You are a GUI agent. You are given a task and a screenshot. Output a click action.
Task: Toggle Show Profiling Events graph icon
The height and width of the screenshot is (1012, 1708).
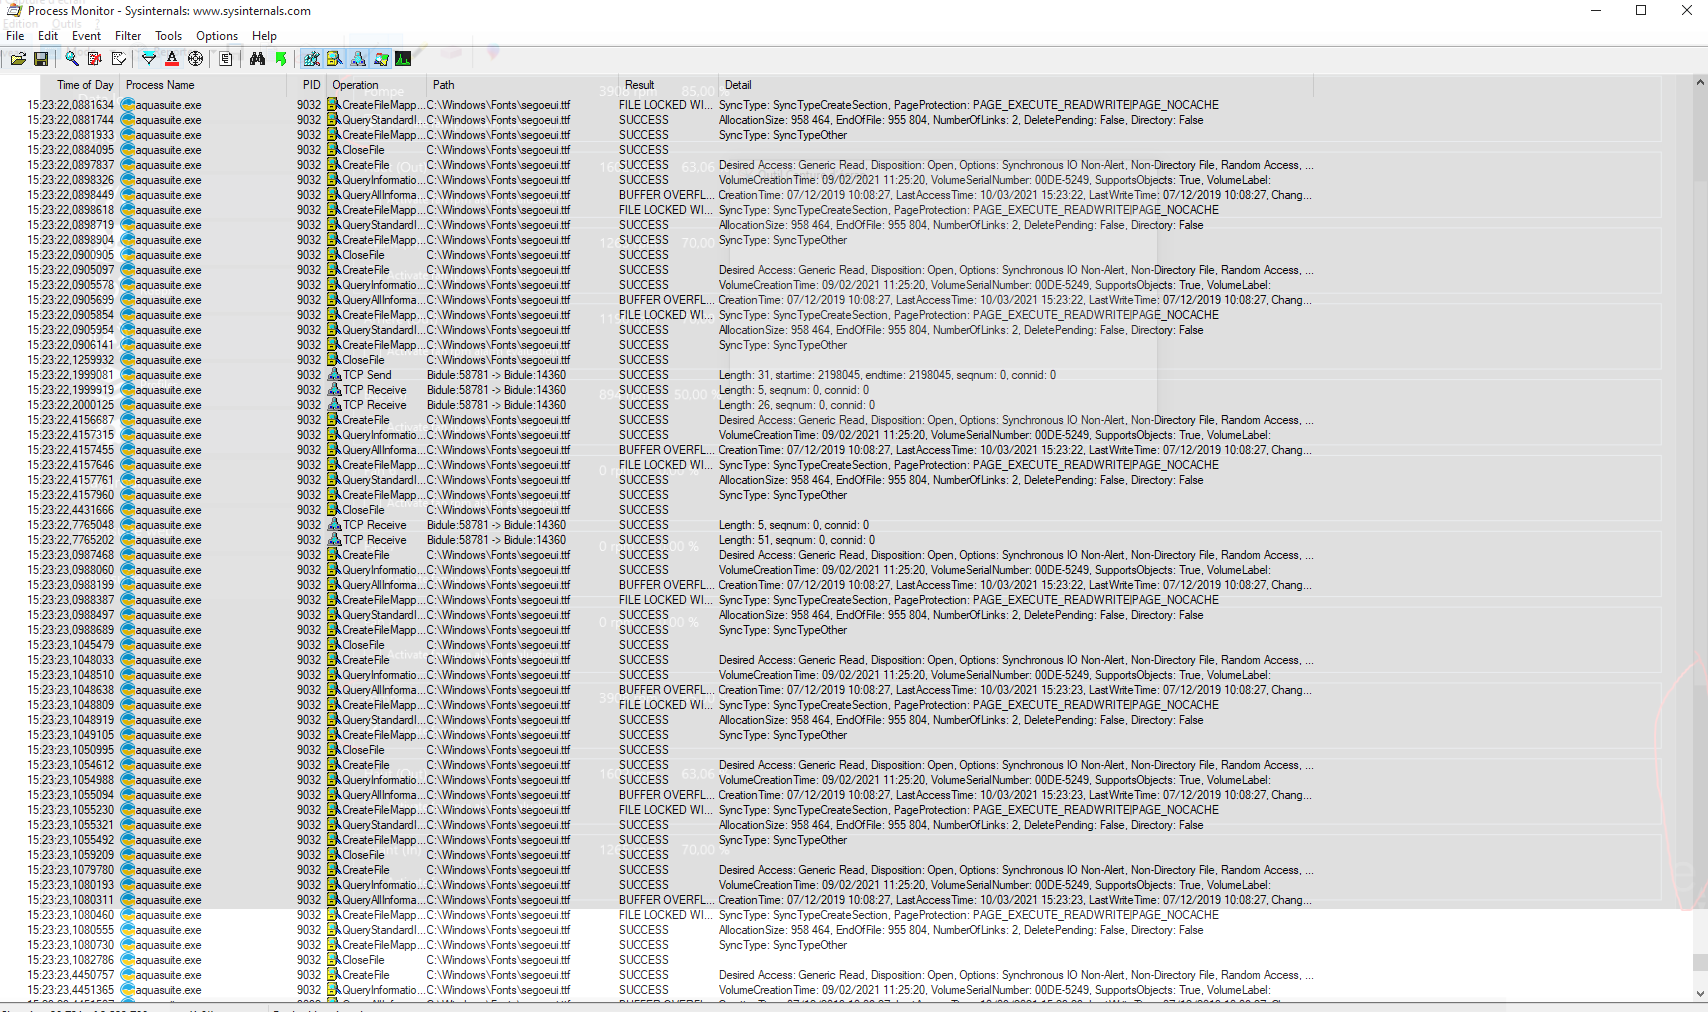click(403, 59)
